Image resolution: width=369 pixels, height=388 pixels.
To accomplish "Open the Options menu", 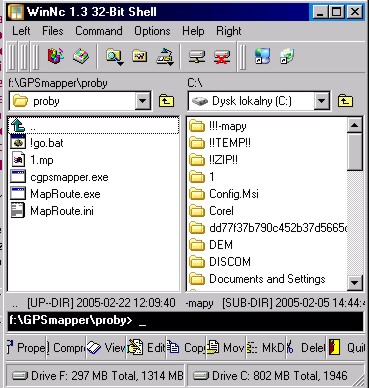I will tap(152, 31).
